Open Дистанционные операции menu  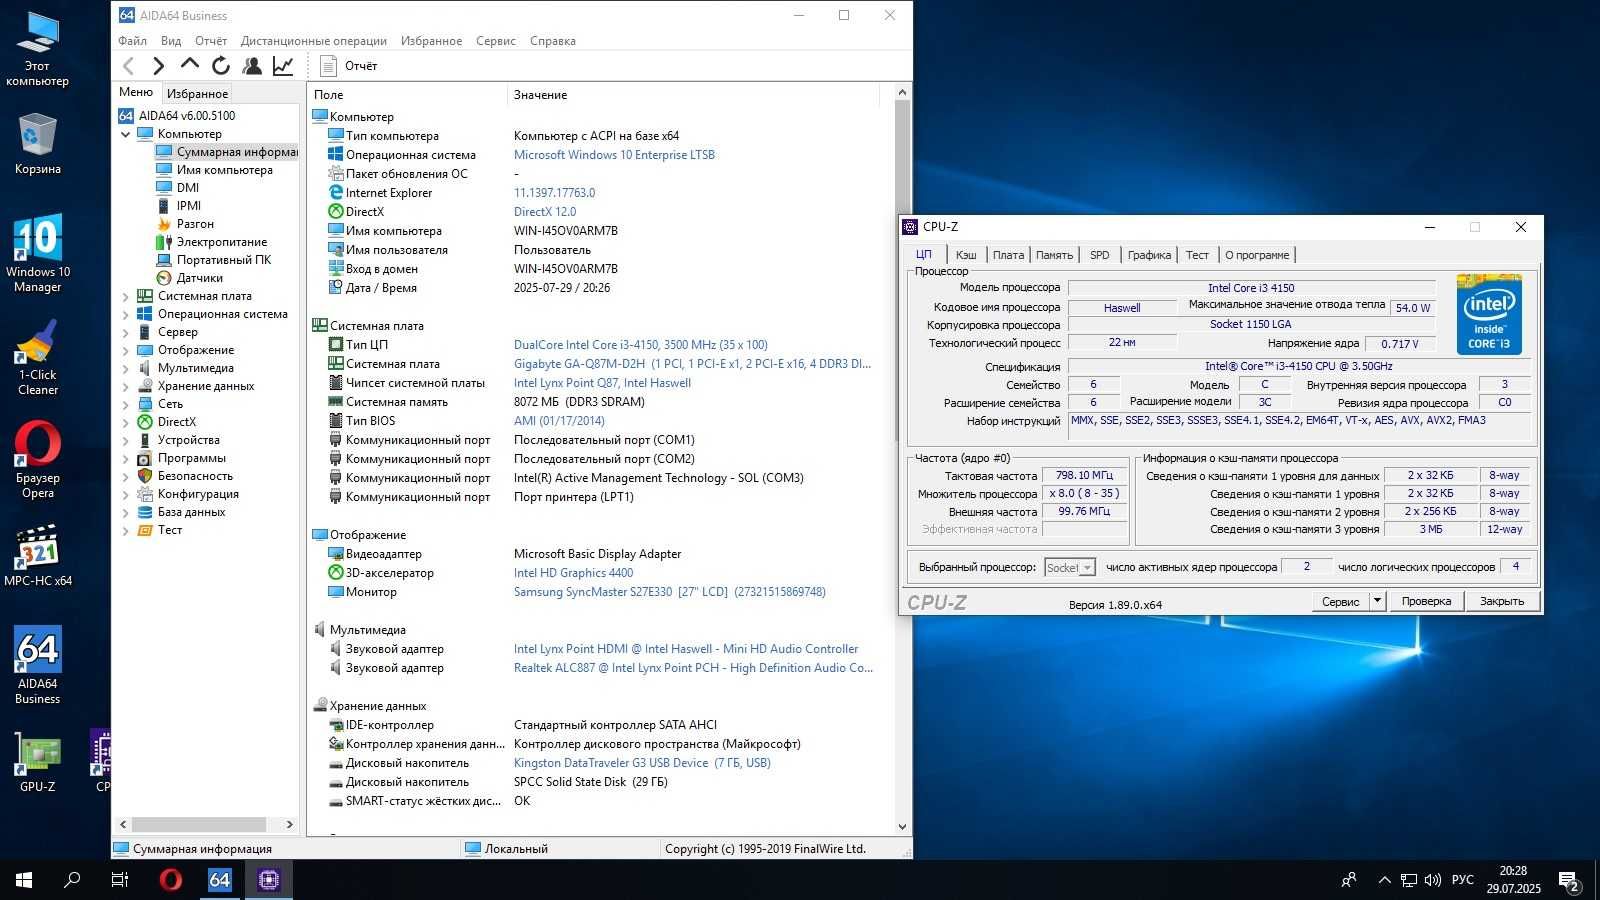tap(314, 41)
